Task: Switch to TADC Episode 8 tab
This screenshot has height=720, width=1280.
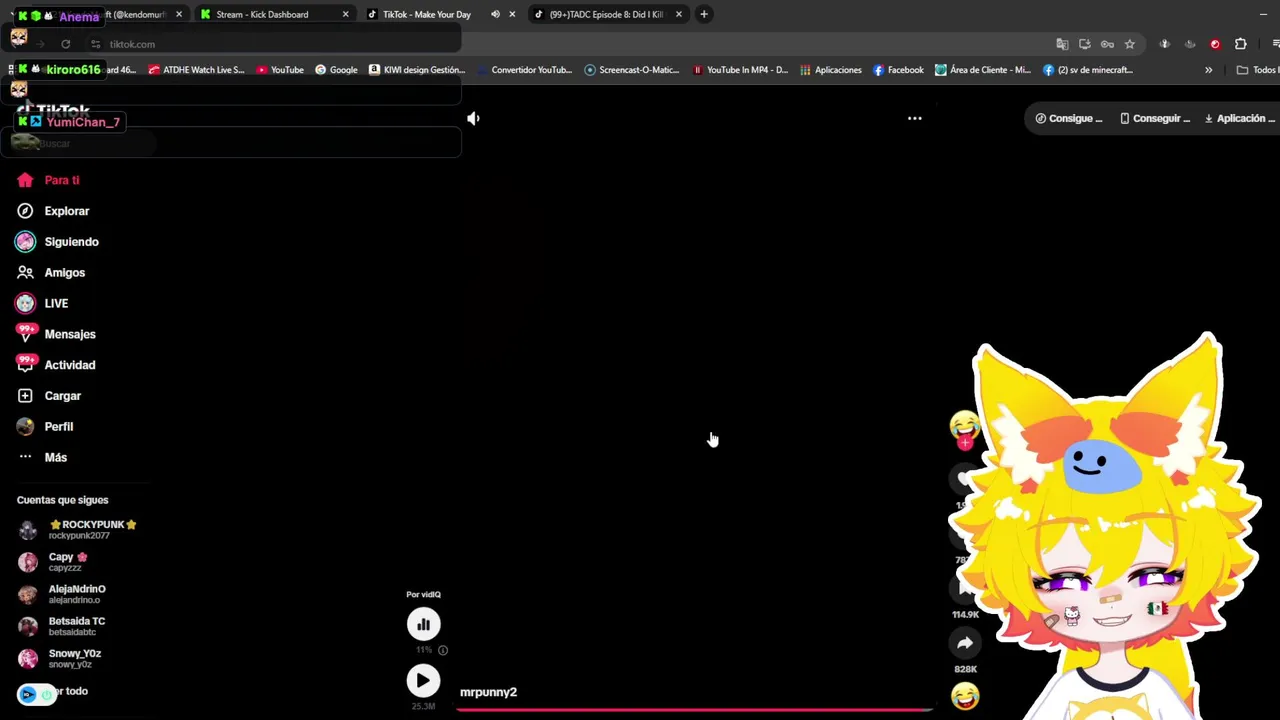Action: 606,14
